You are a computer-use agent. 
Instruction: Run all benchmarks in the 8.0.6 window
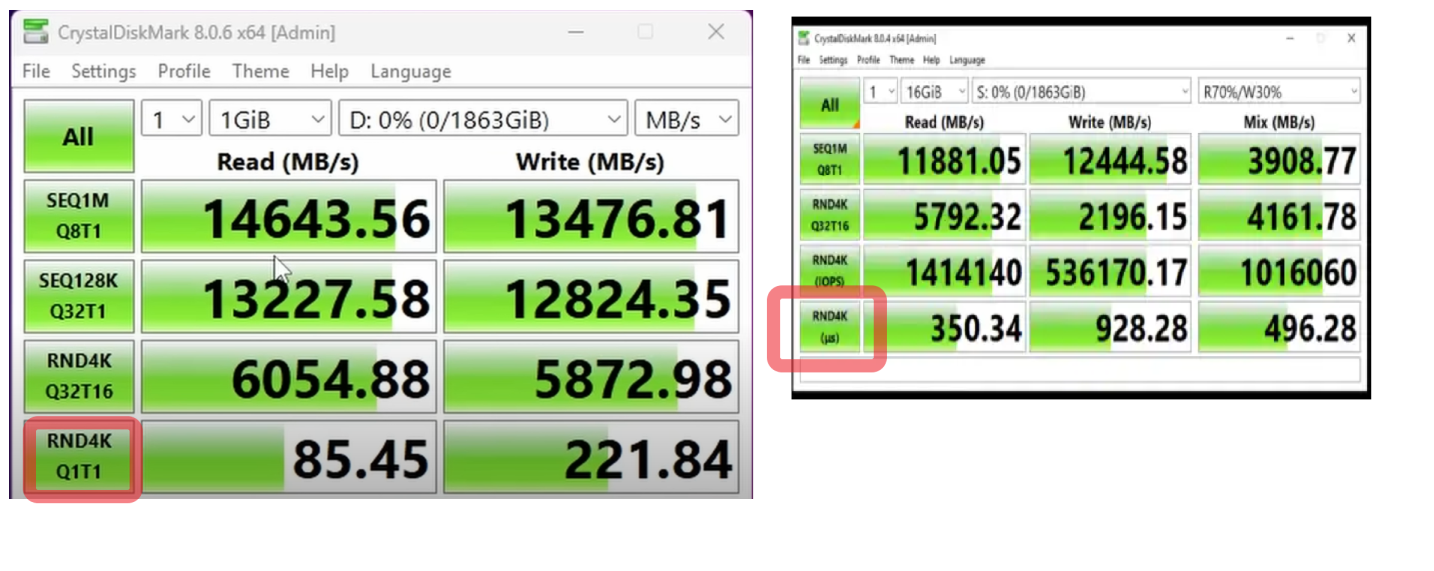pyautogui.click(x=78, y=136)
